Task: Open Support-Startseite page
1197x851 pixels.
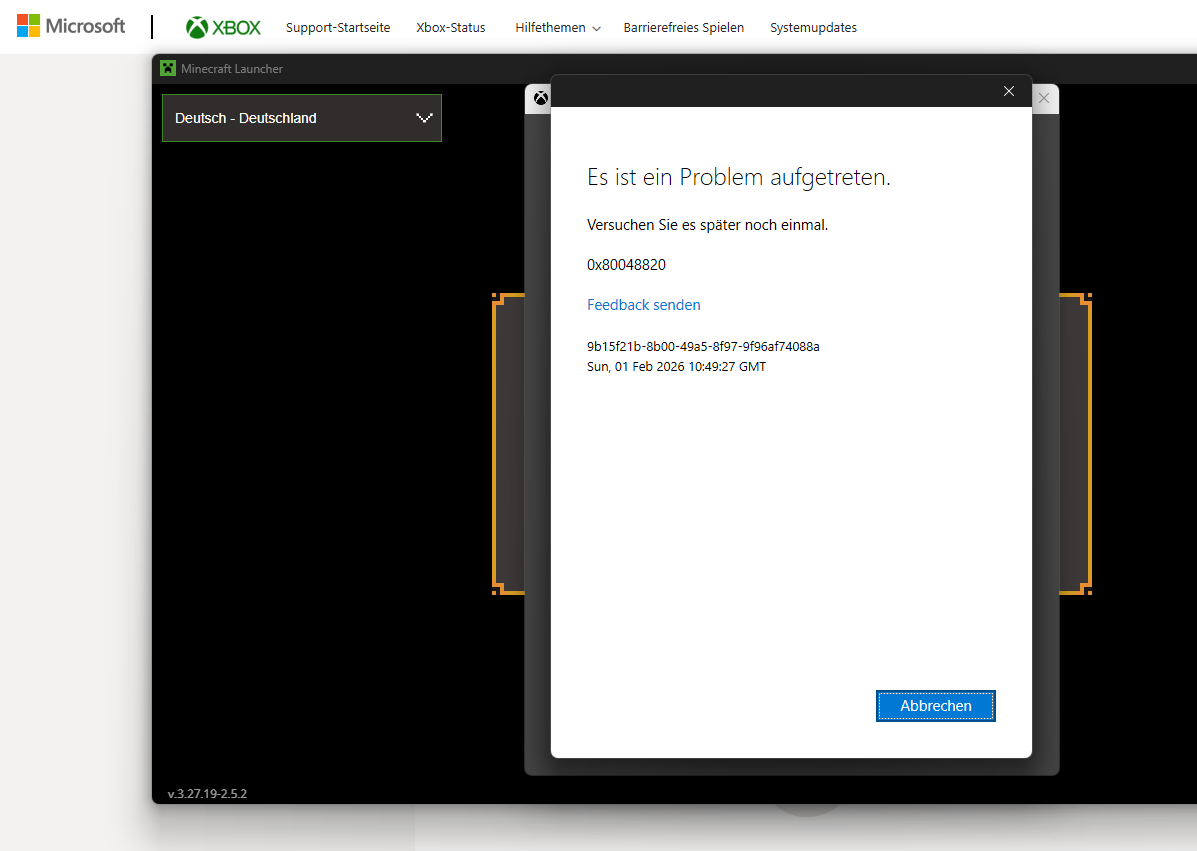Action: pos(337,27)
